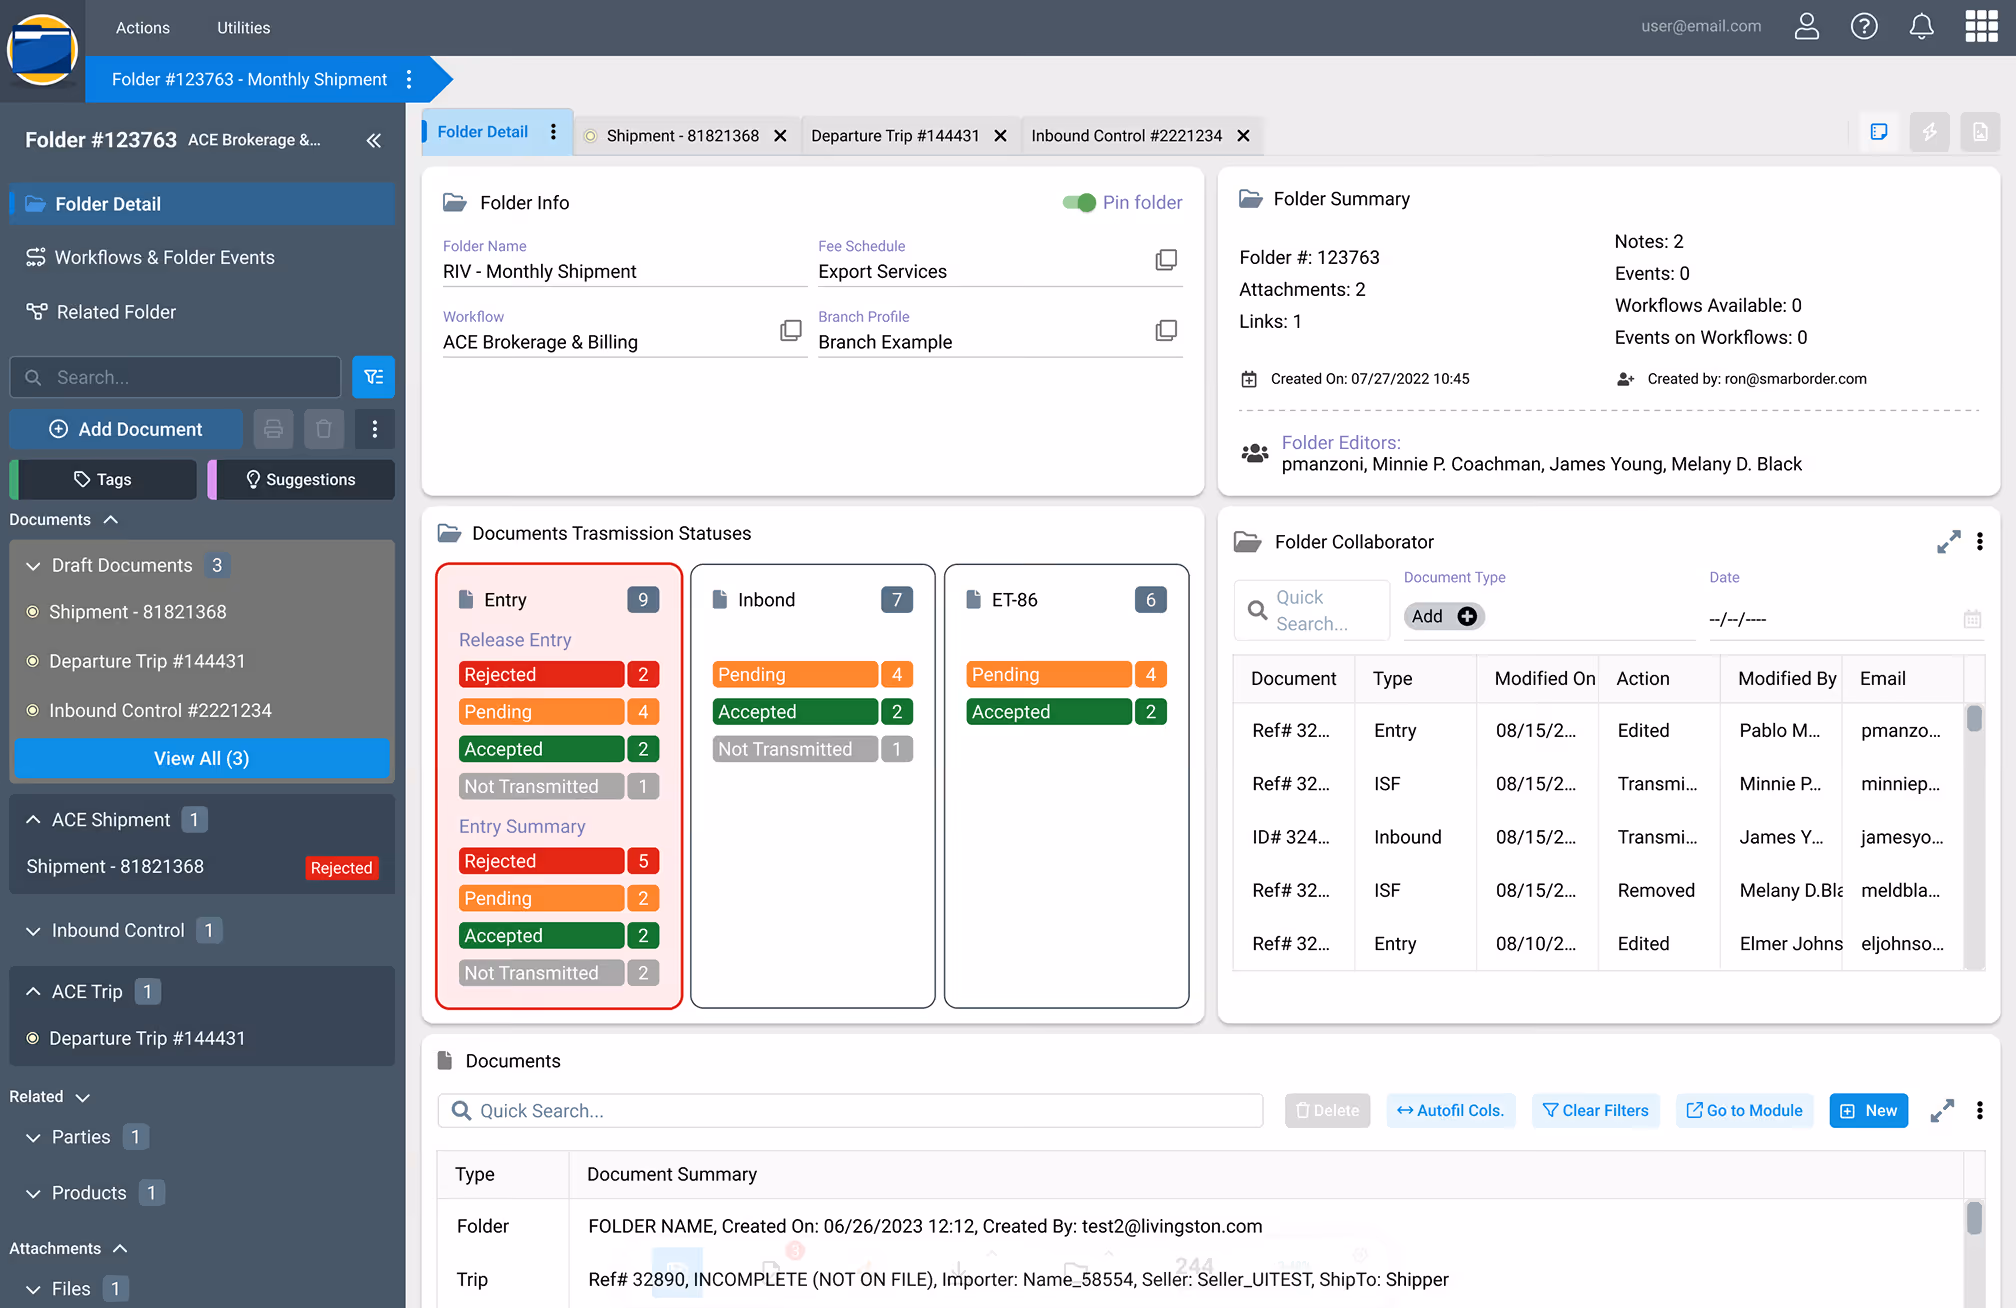This screenshot has width=2016, height=1308.
Task: Click Autofil Cols. button
Action: (1451, 1111)
